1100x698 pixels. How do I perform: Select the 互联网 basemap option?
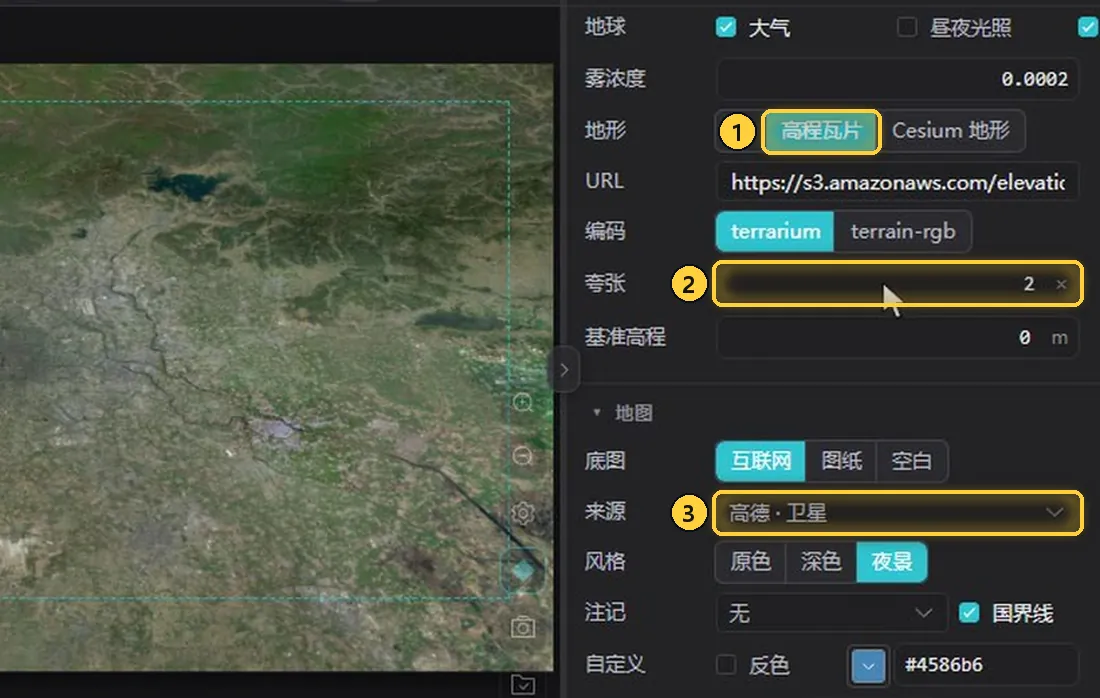tap(761, 461)
